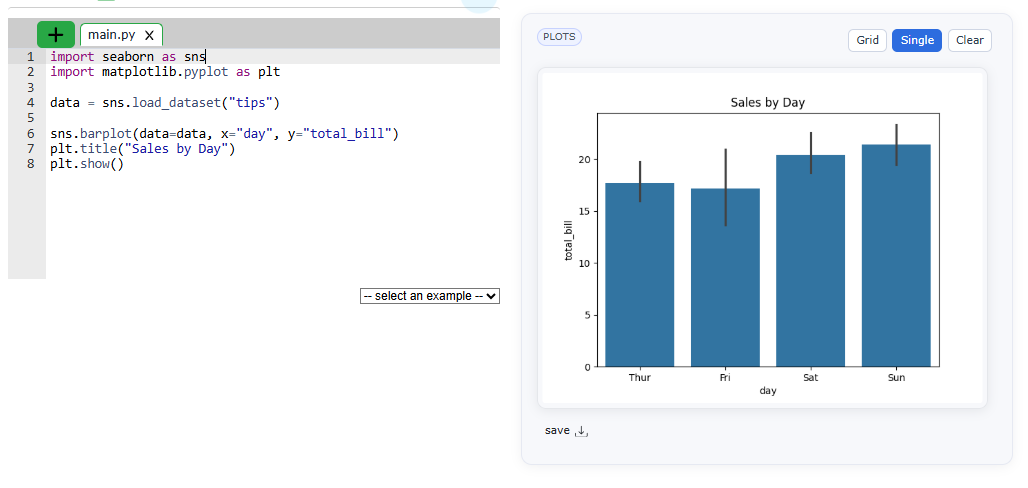Click the 'Sales by Day' chart title
The height and width of the screenshot is (488, 1028).
767,103
